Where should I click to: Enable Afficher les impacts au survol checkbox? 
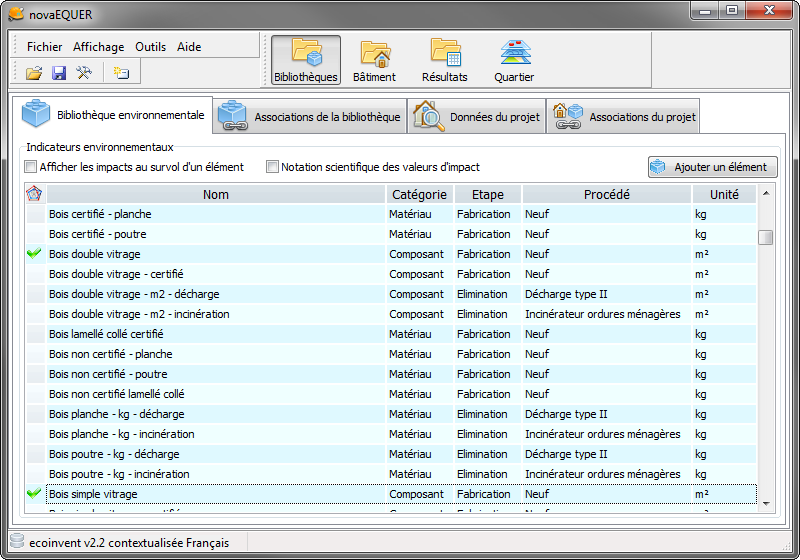click(31, 167)
